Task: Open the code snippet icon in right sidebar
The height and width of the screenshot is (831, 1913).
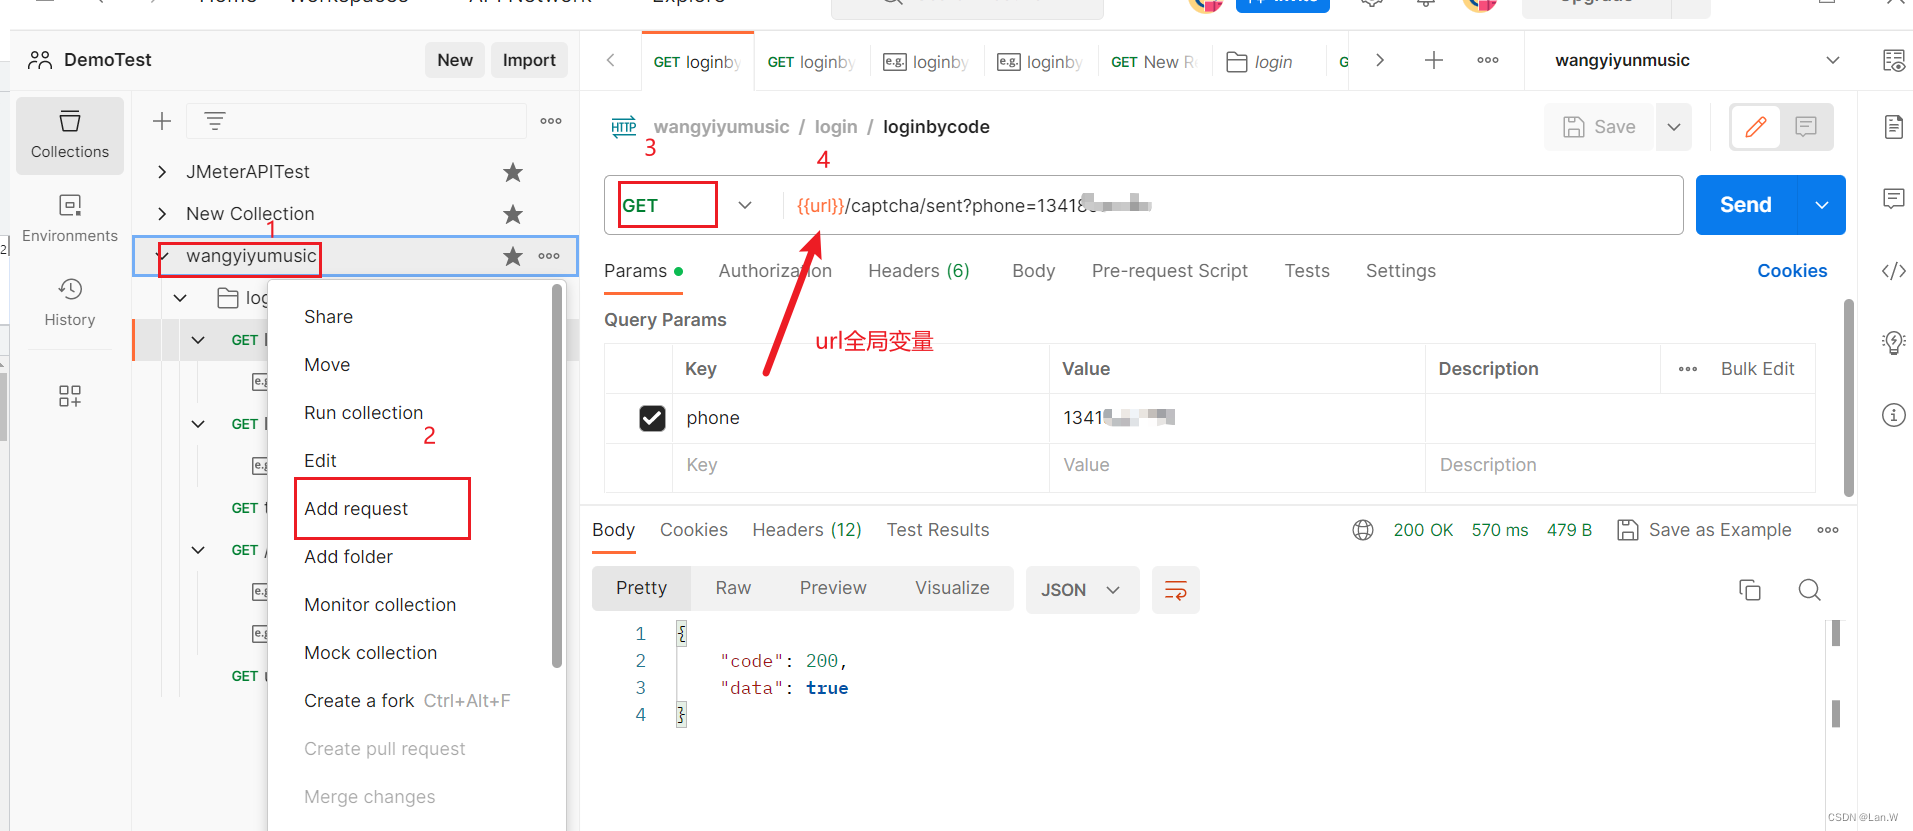Action: tap(1893, 271)
